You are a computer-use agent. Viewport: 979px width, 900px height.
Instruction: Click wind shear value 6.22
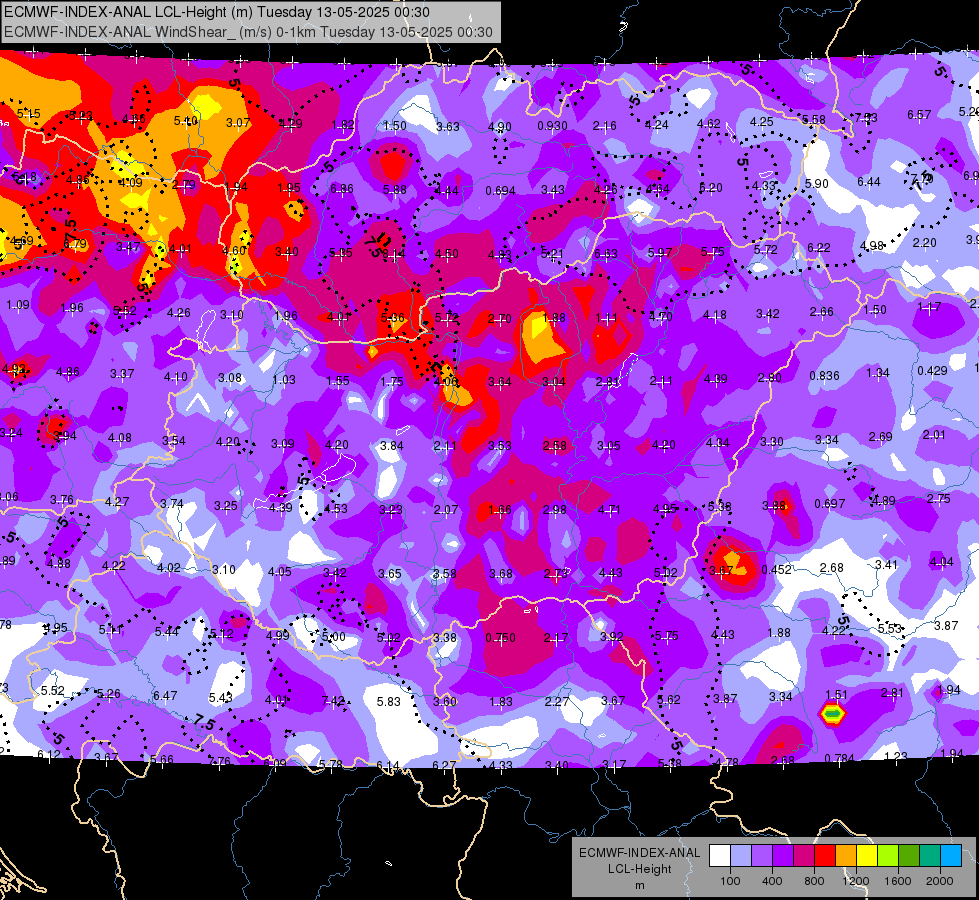pyautogui.click(x=818, y=247)
